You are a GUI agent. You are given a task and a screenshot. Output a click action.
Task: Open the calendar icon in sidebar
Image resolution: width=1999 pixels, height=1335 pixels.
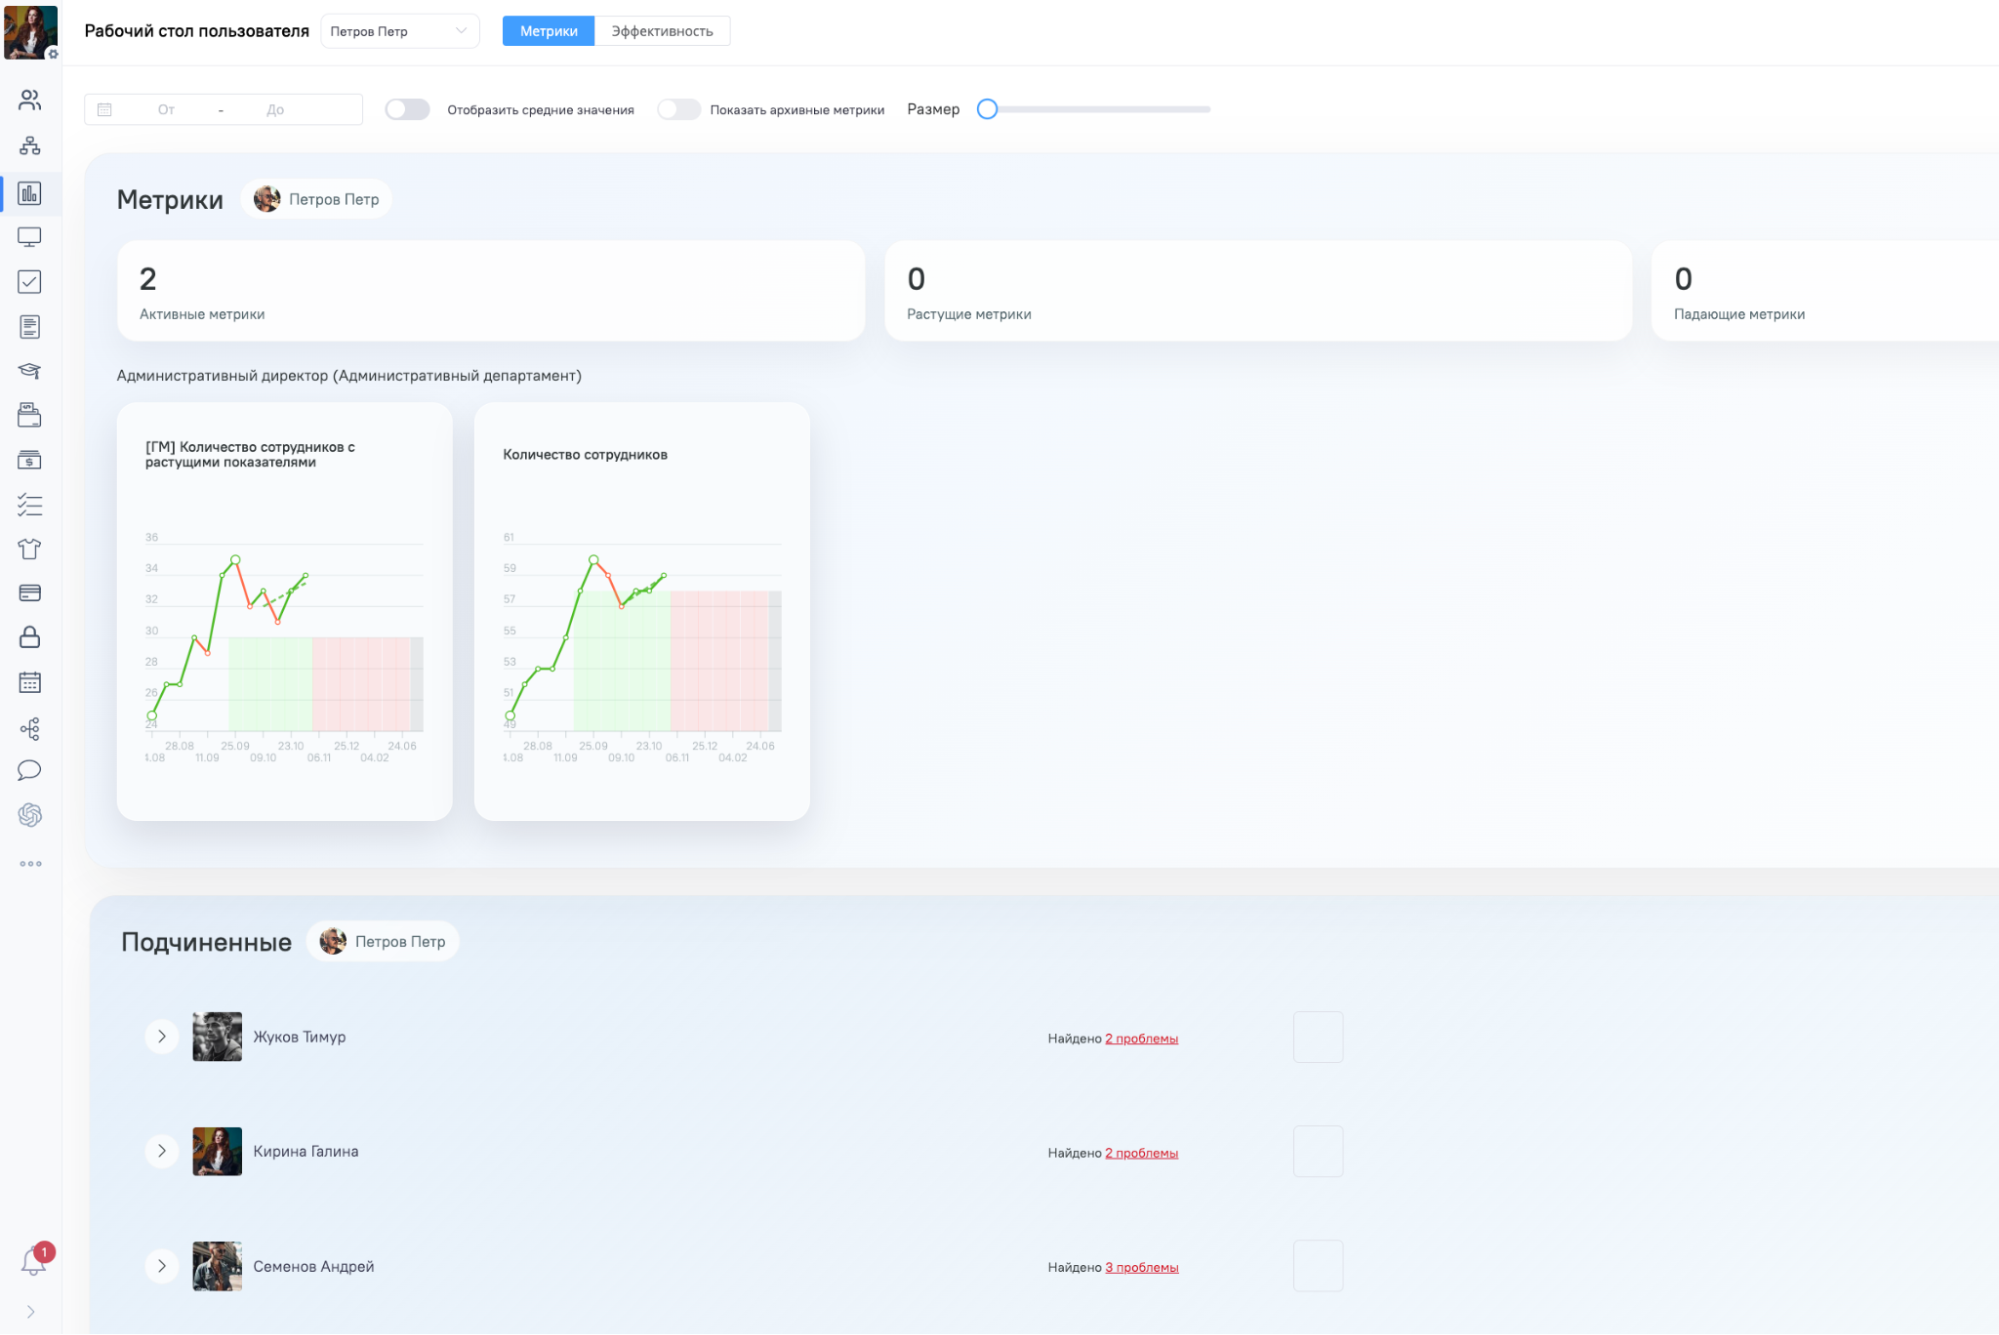30,683
